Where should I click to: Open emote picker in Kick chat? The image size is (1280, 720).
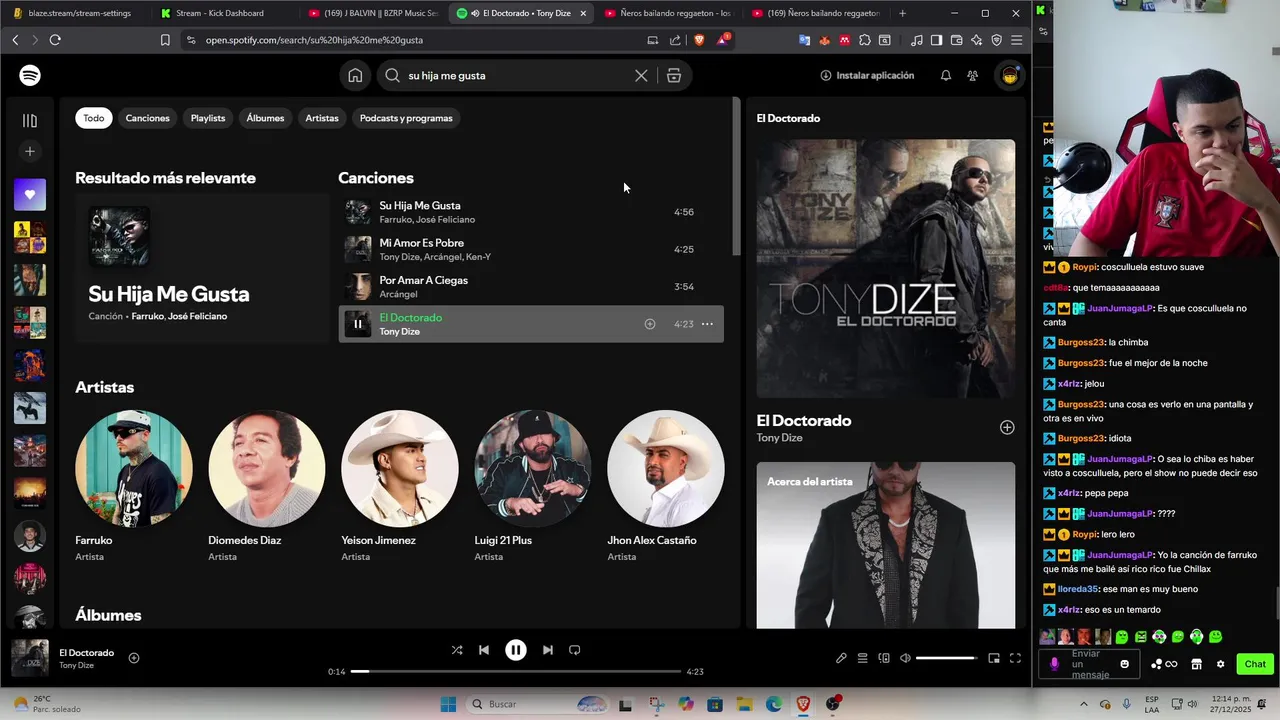pyautogui.click(x=1125, y=664)
